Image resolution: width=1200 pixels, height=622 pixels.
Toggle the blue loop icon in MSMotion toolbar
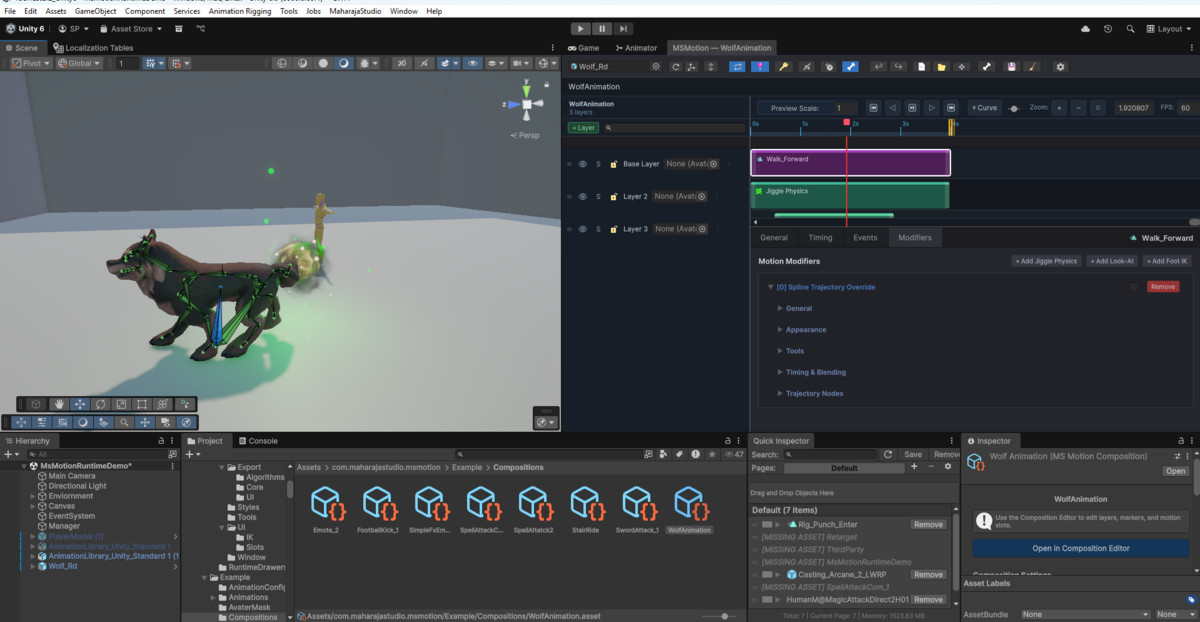(x=737, y=67)
